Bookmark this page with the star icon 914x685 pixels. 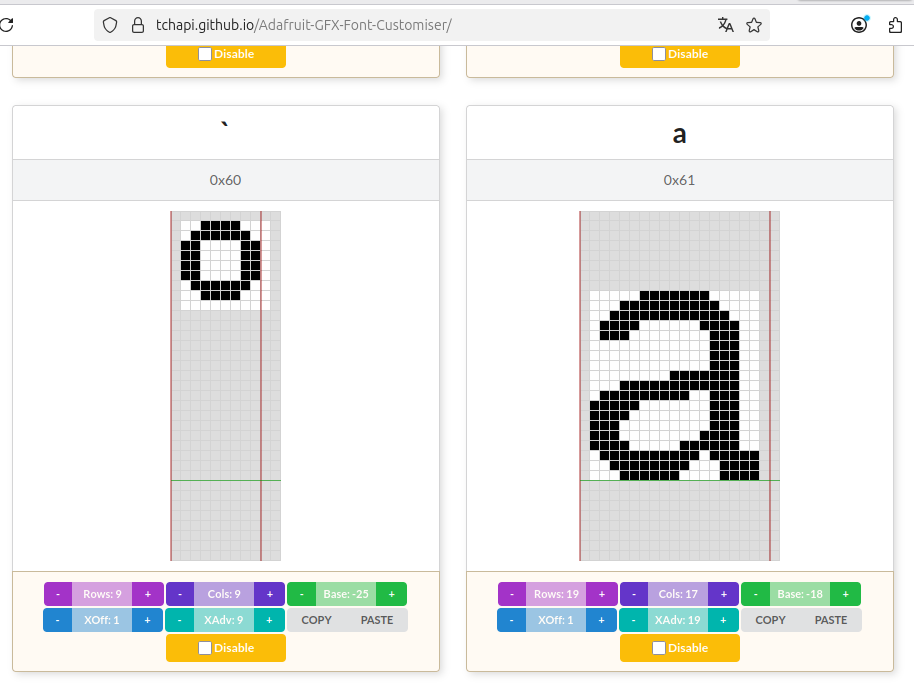tap(754, 25)
